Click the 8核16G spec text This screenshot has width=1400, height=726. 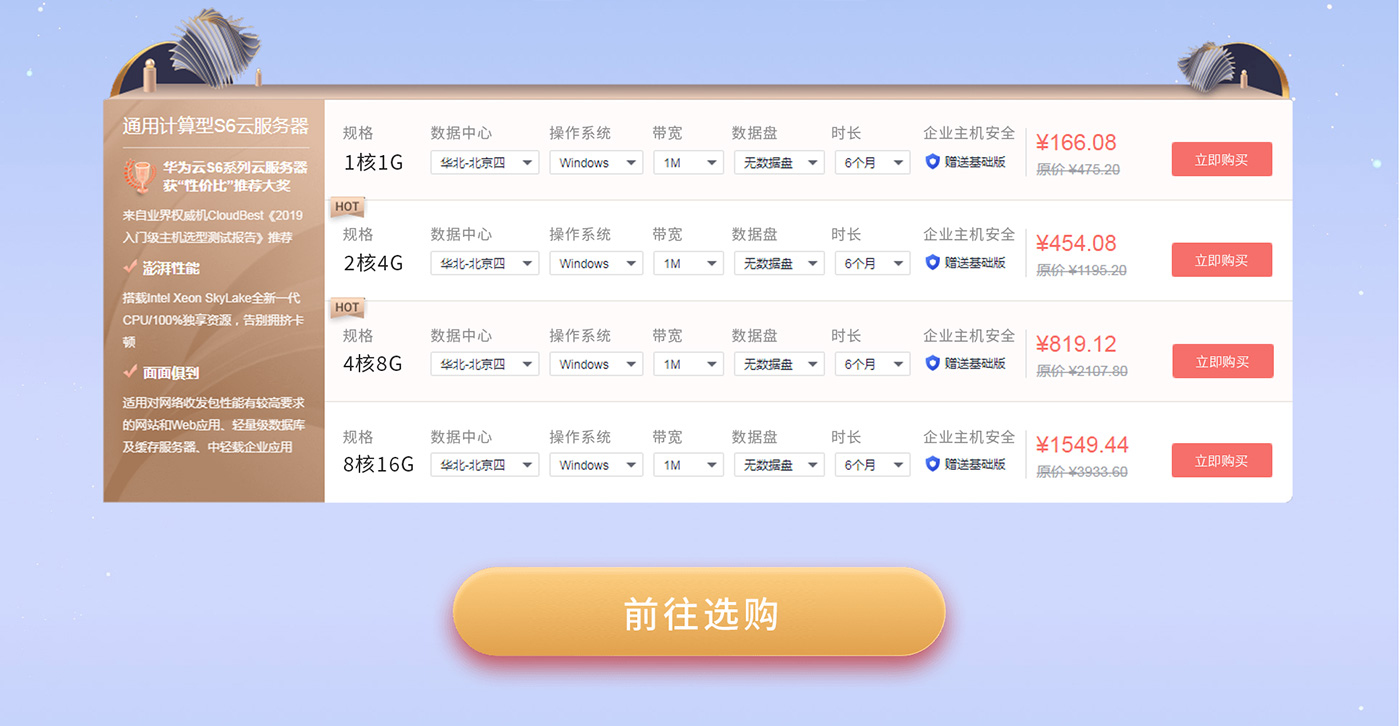pyautogui.click(x=378, y=465)
